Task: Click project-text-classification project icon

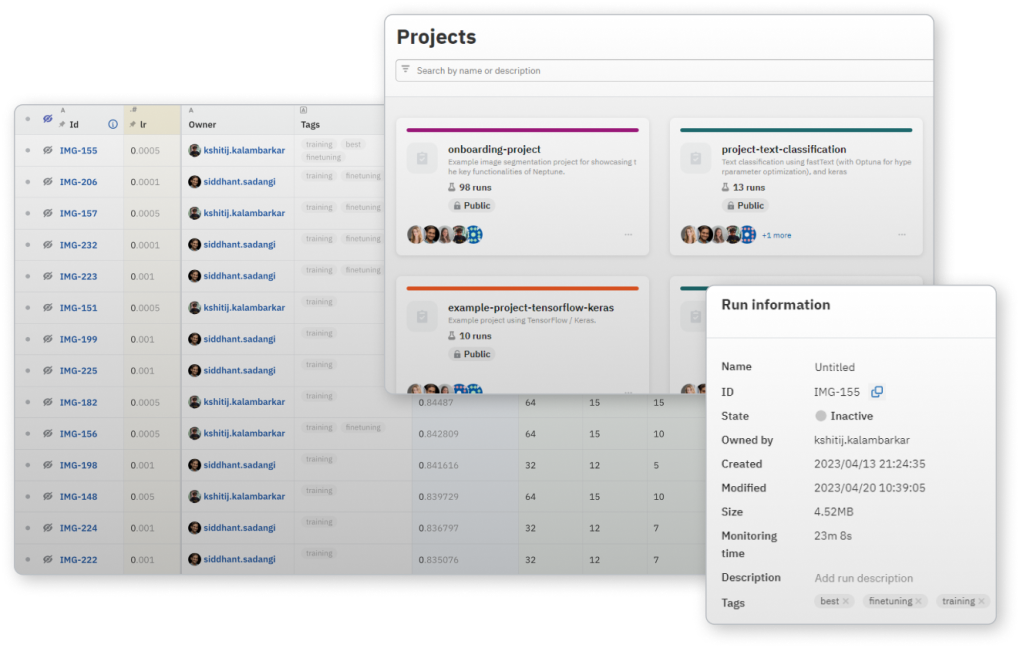Action: point(695,158)
